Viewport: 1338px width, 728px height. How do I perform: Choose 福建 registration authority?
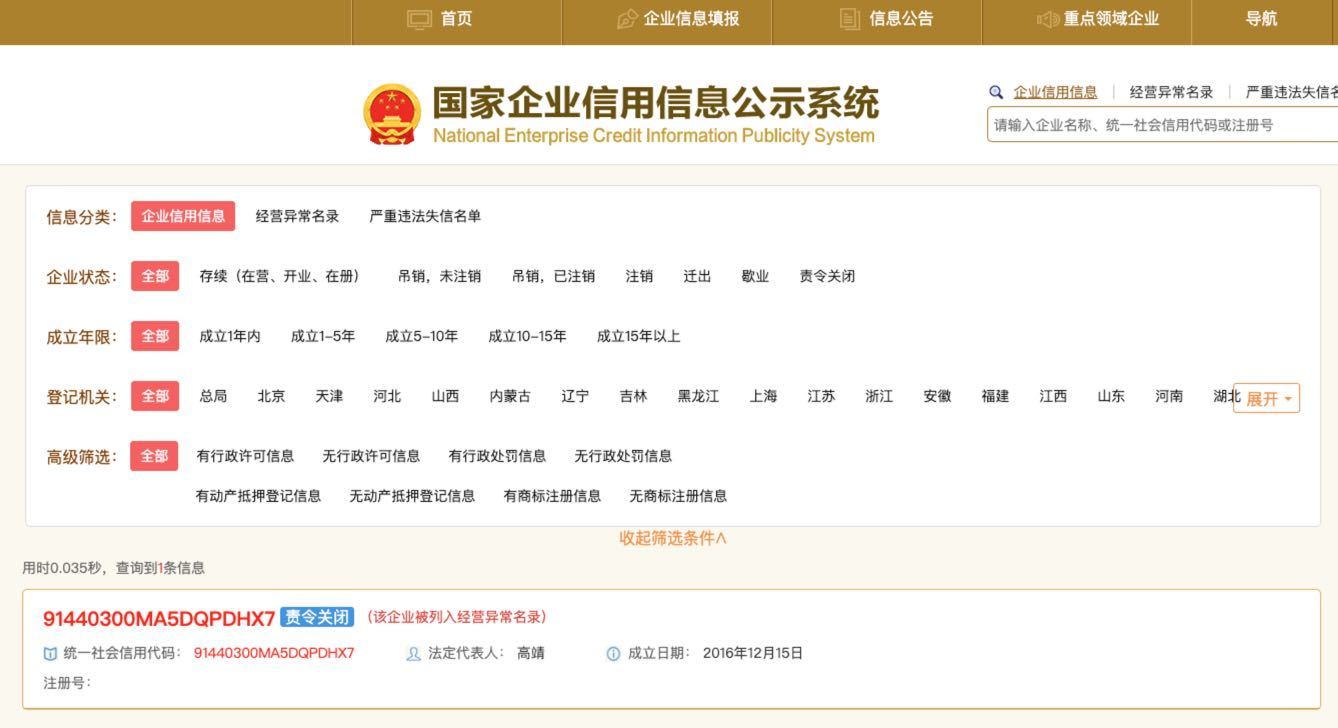995,396
